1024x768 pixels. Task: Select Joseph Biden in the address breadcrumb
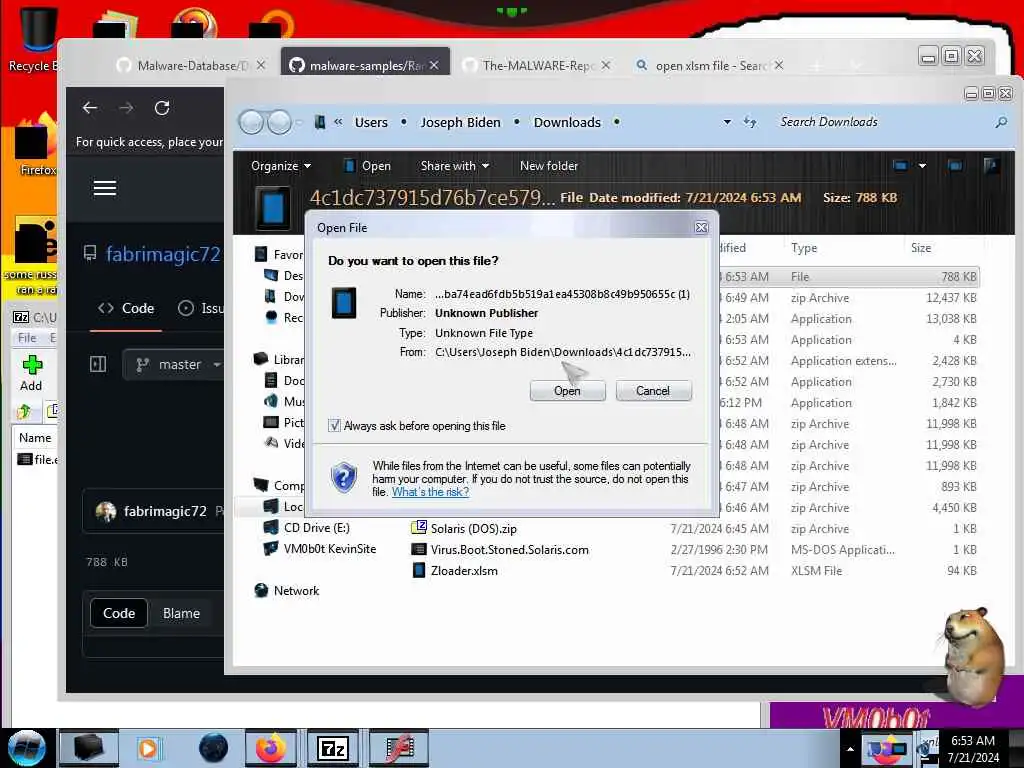point(460,122)
